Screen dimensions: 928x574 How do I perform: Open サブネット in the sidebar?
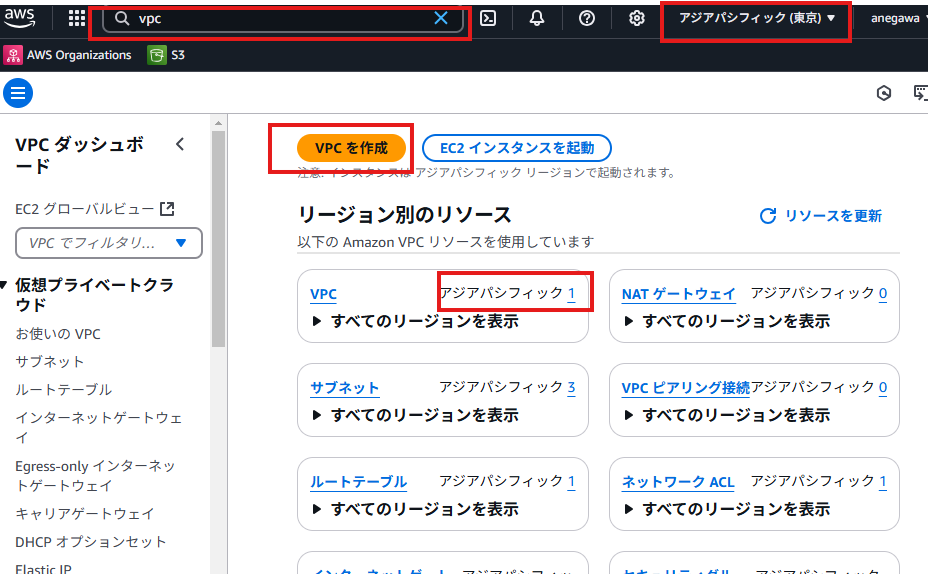pos(50,362)
